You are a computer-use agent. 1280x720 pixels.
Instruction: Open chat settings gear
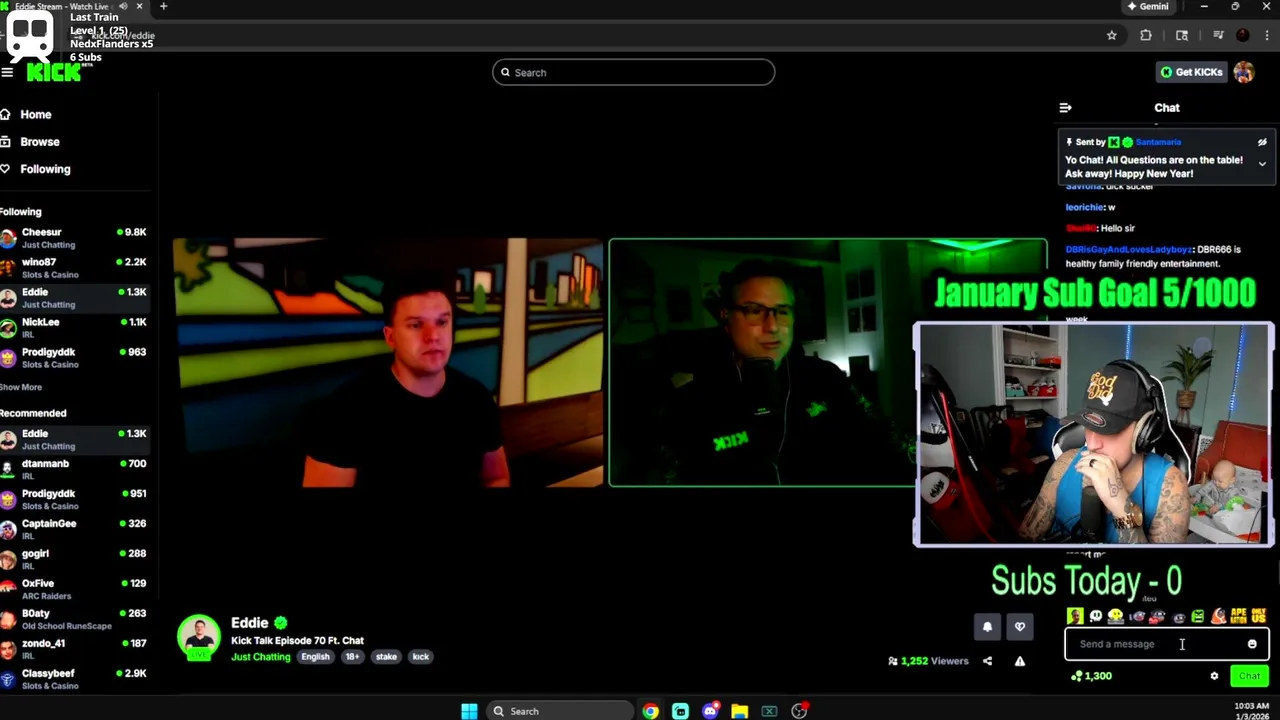point(1214,676)
